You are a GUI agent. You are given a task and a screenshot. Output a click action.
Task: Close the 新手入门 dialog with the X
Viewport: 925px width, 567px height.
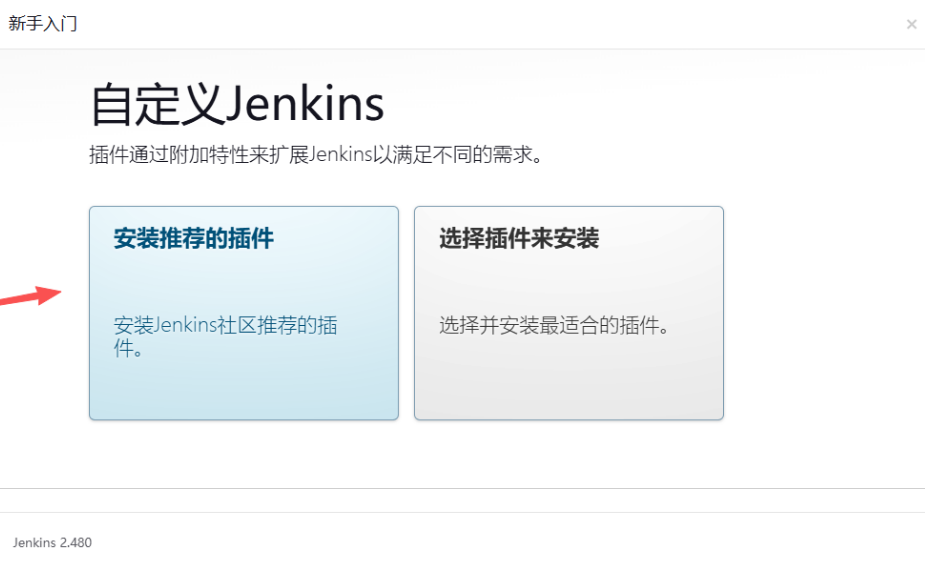click(911, 24)
